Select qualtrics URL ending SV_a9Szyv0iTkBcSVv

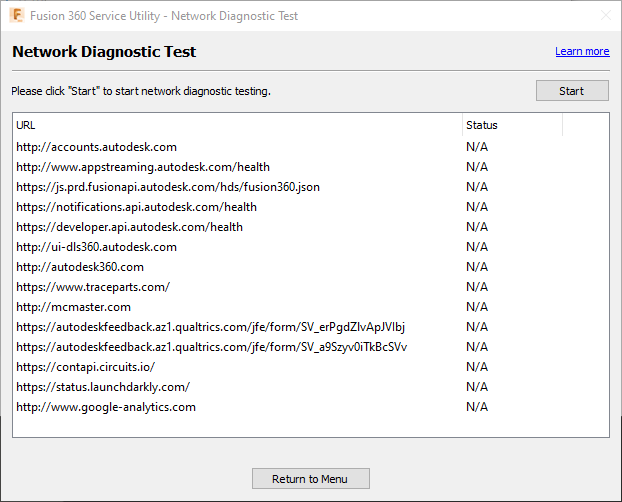(x=211, y=347)
